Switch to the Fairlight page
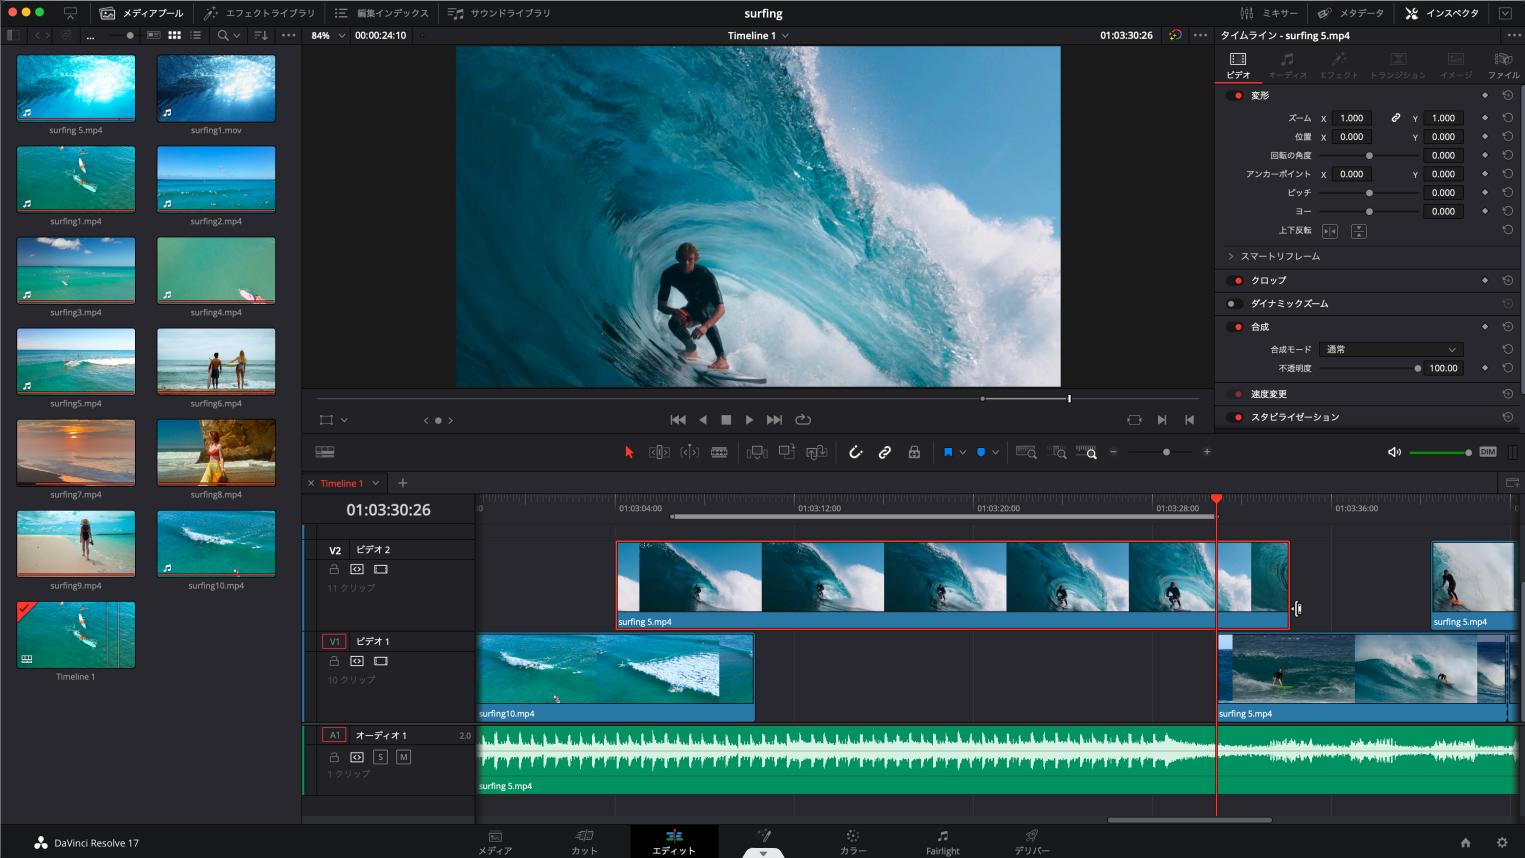Viewport: 1525px width, 858px height. pos(942,842)
